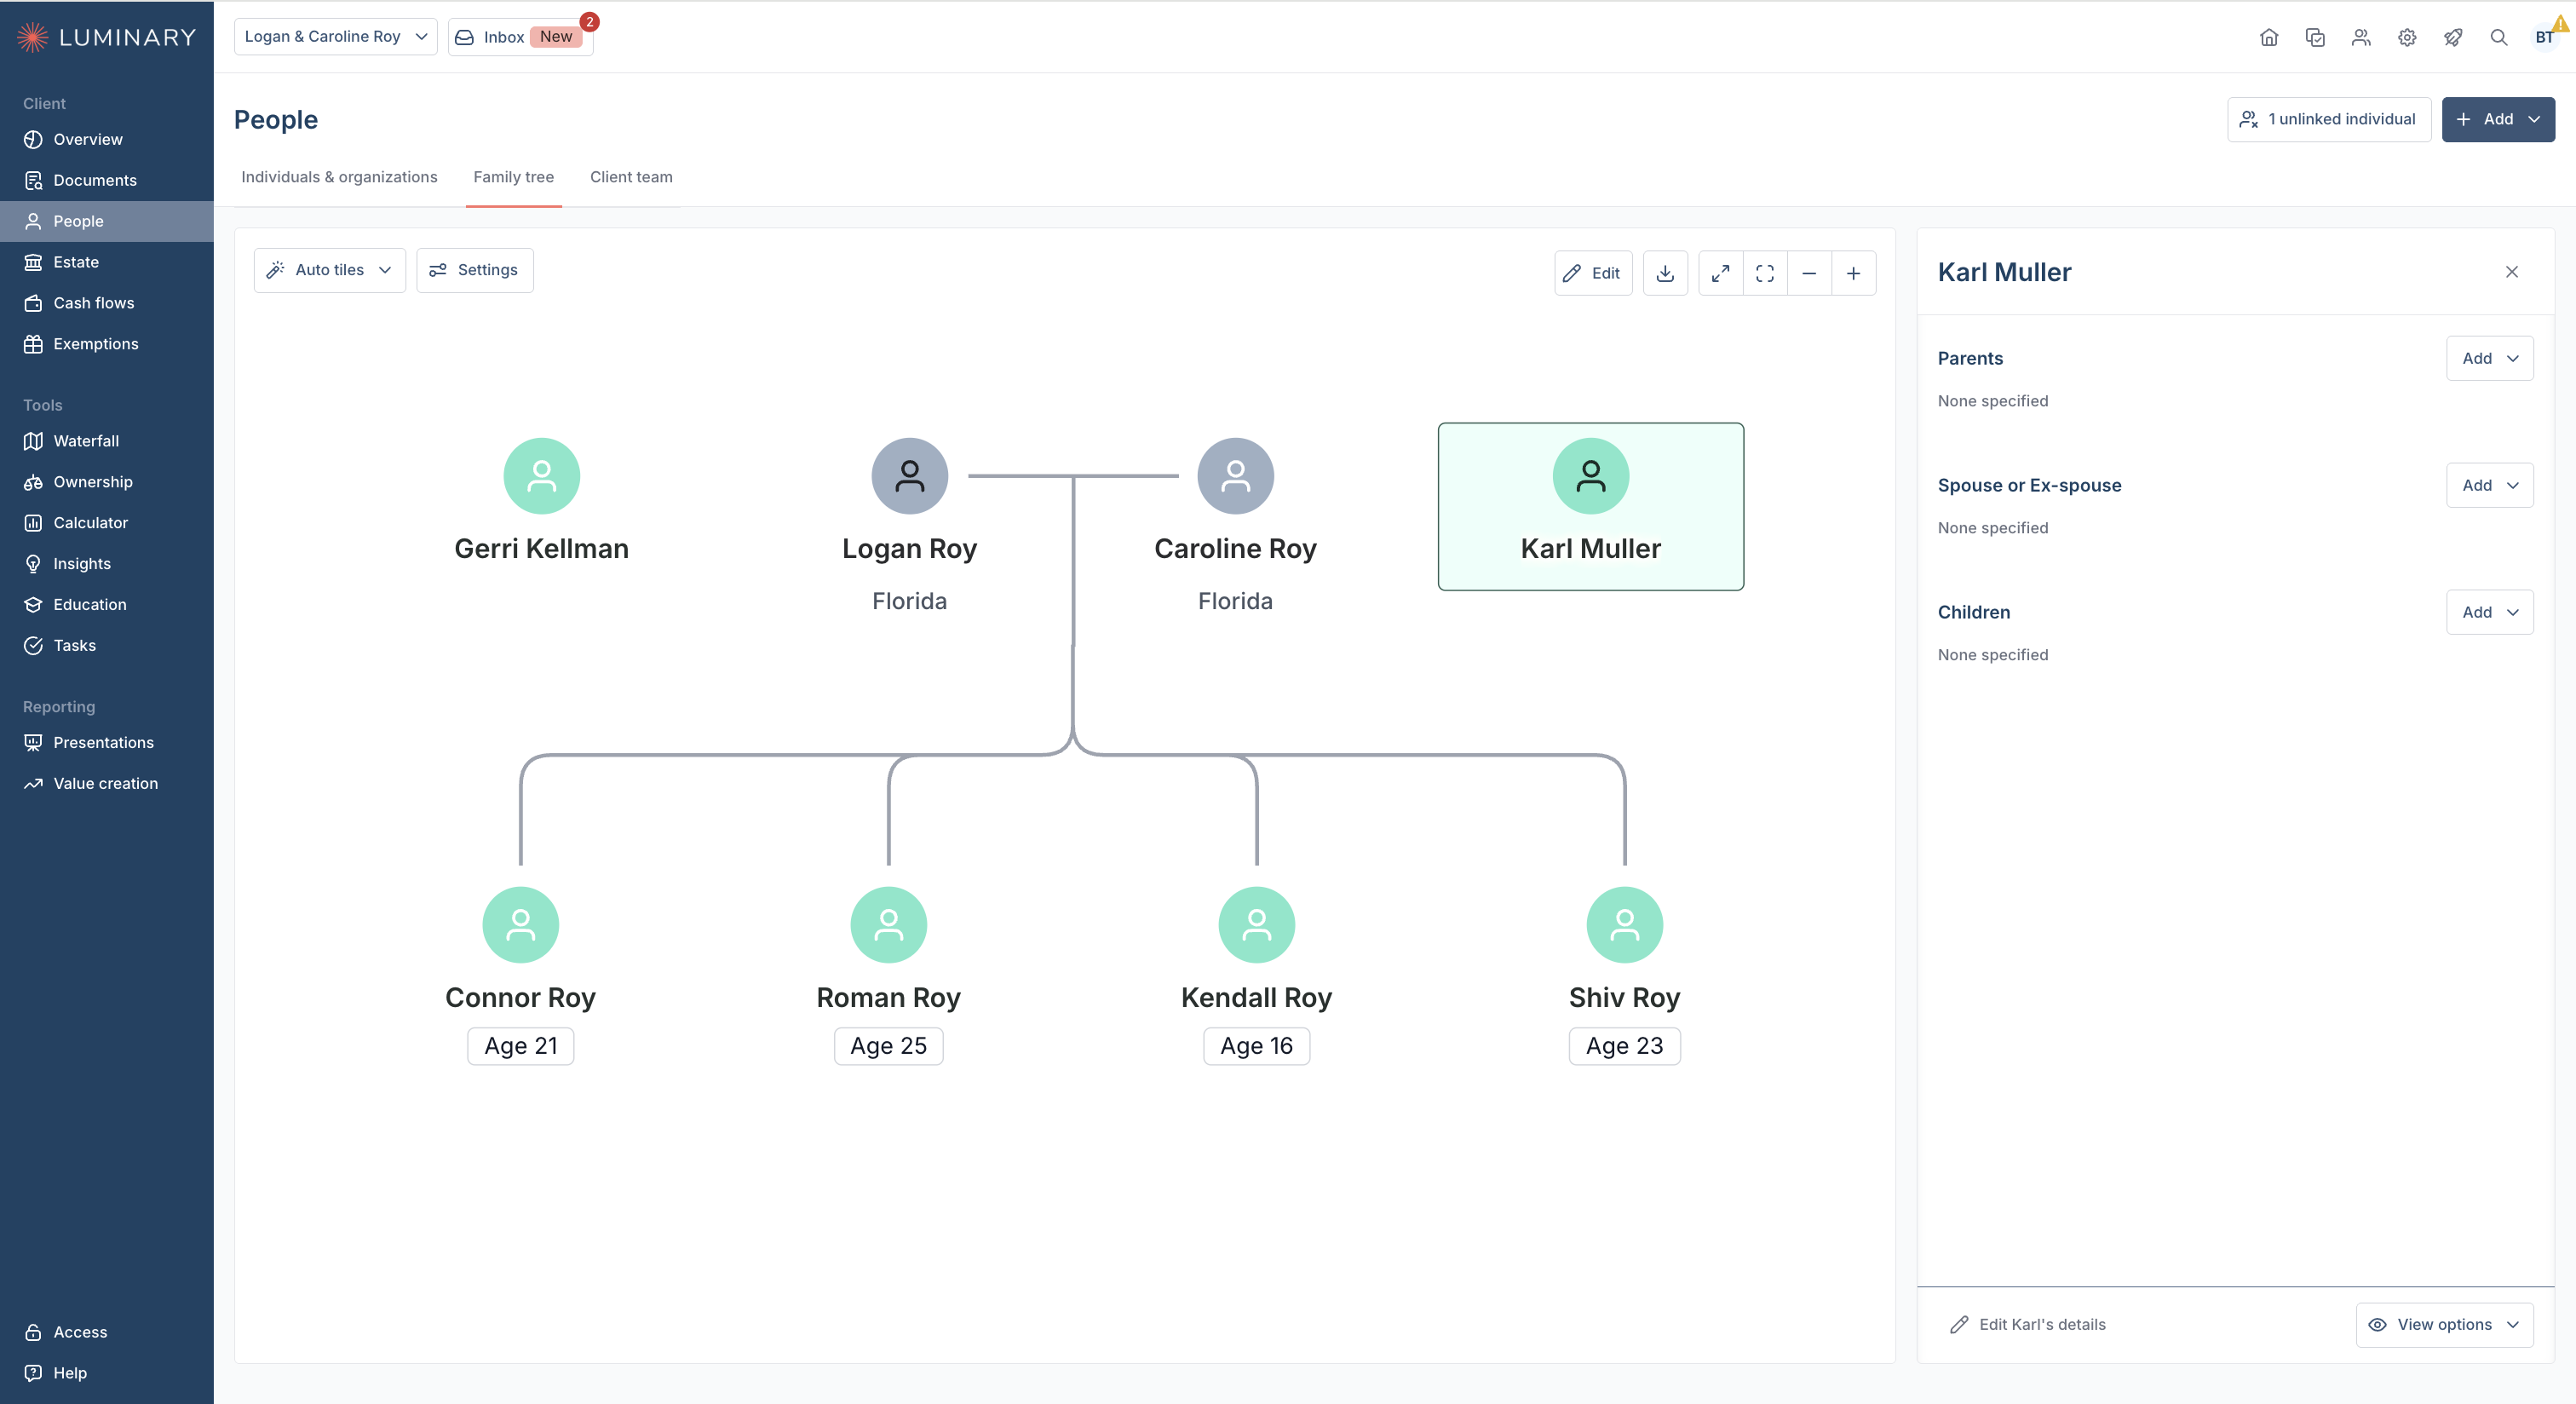The height and width of the screenshot is (1404, 2576).
Task: Open the settings gear icon
Action: tap(2406, 37)
